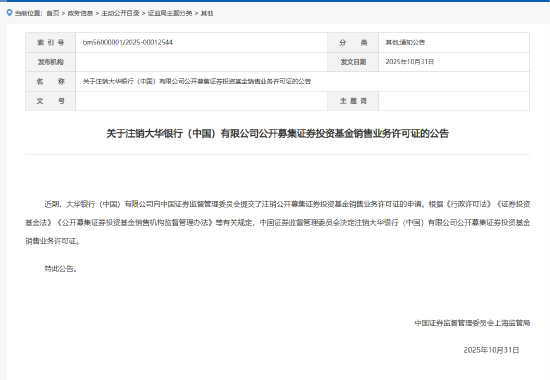Click the 名称 header cell
The height and width of the screenshot is (380, 550).
[51, 81]
